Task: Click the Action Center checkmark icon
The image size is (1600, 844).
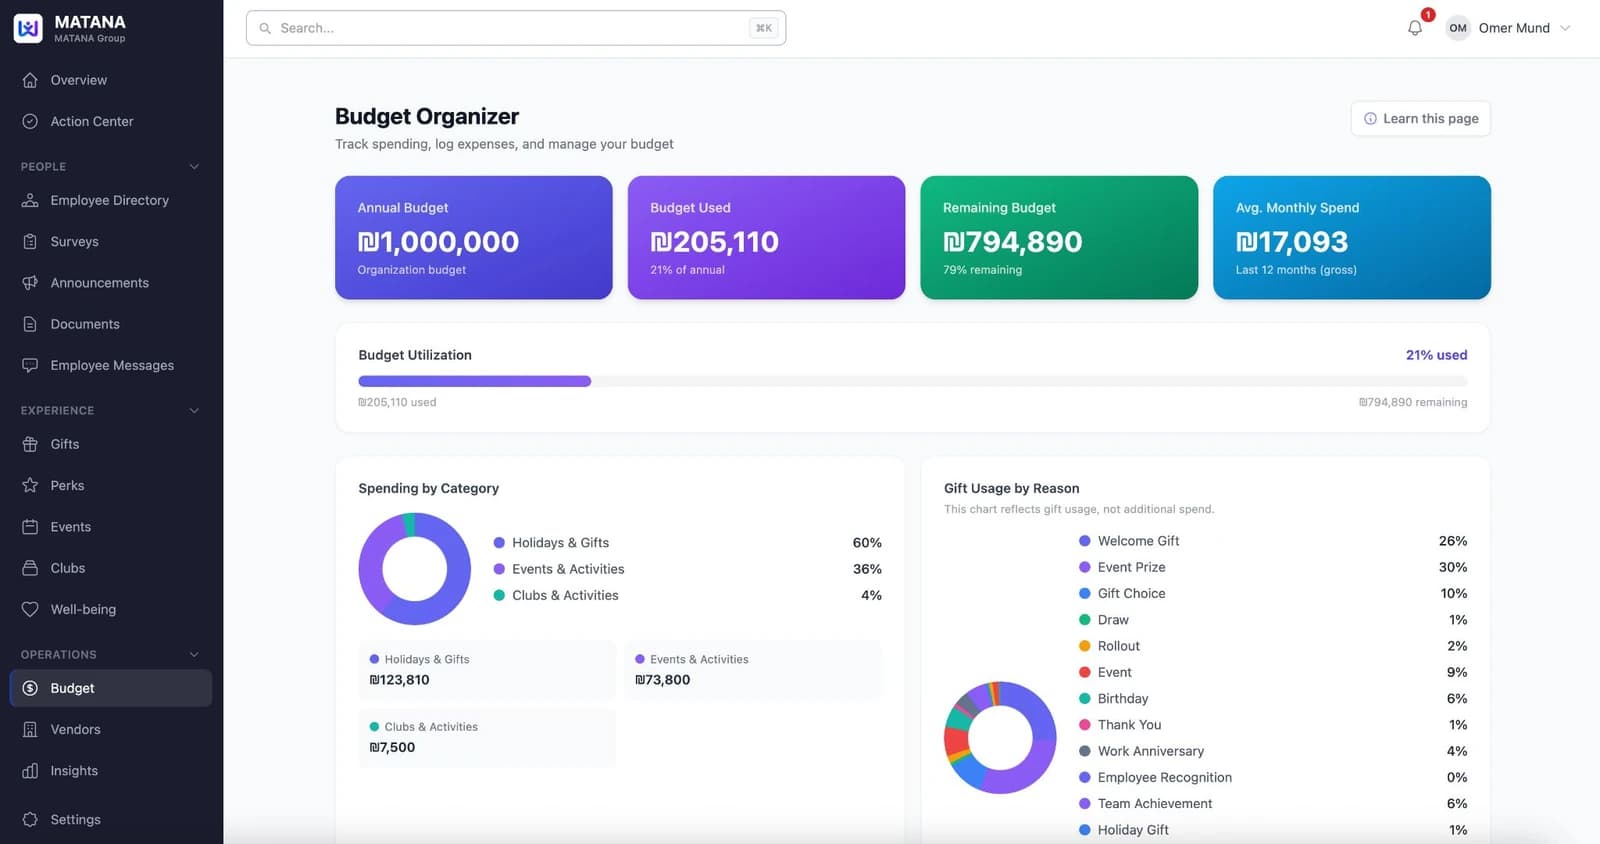Action: tap(30, 121)
